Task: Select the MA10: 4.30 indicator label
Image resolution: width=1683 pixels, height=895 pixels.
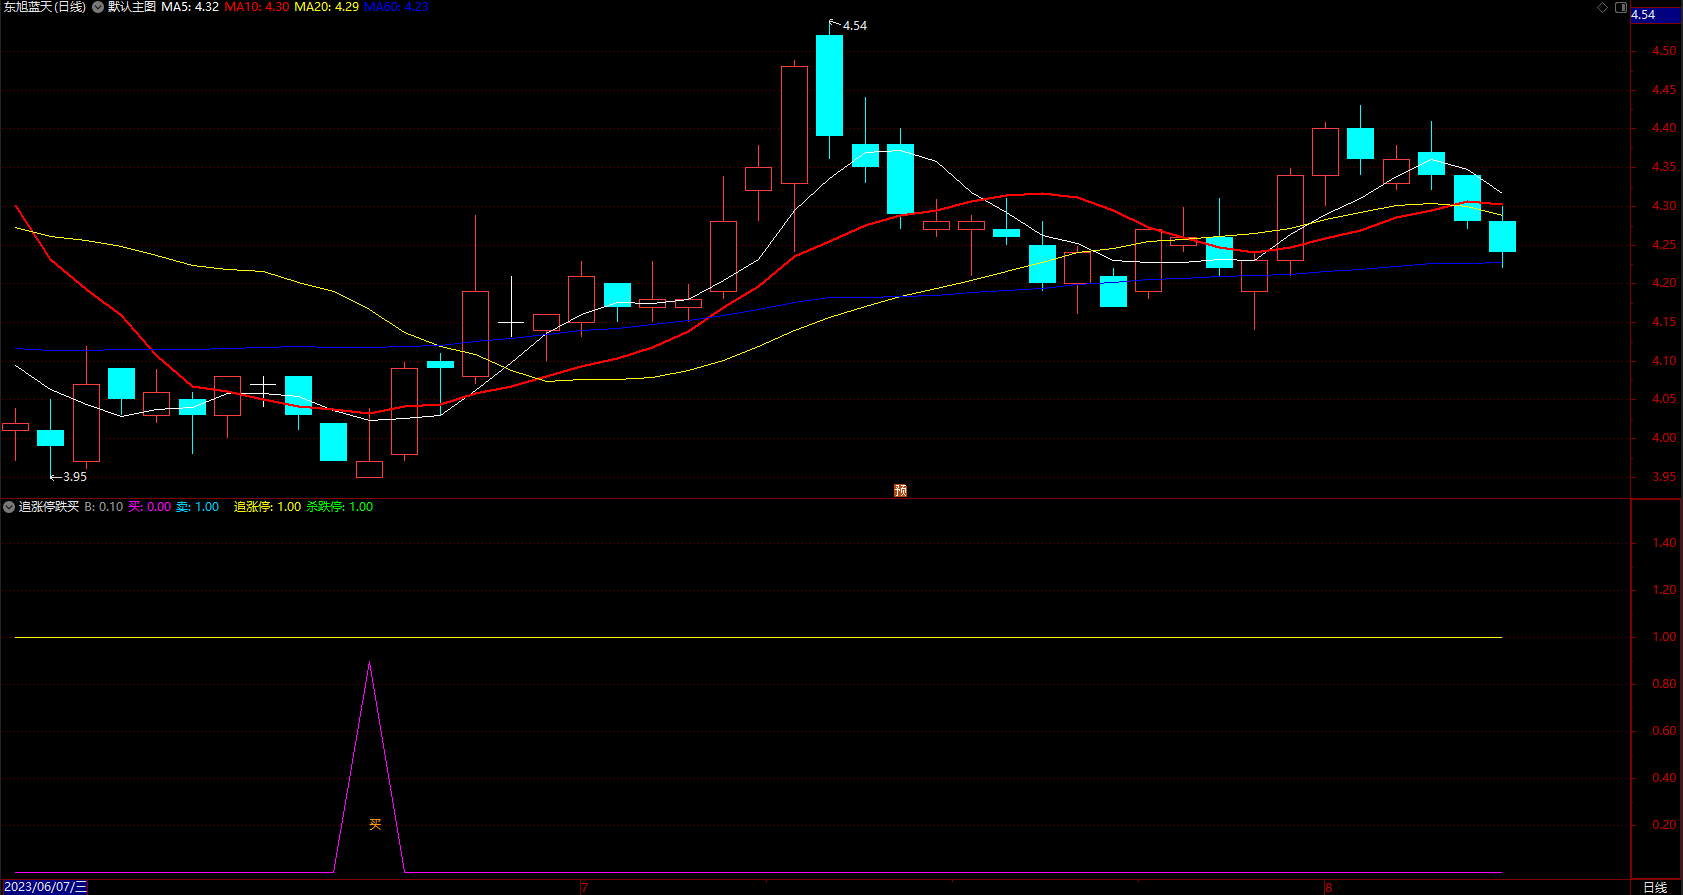Action: (x=257, y=7)
